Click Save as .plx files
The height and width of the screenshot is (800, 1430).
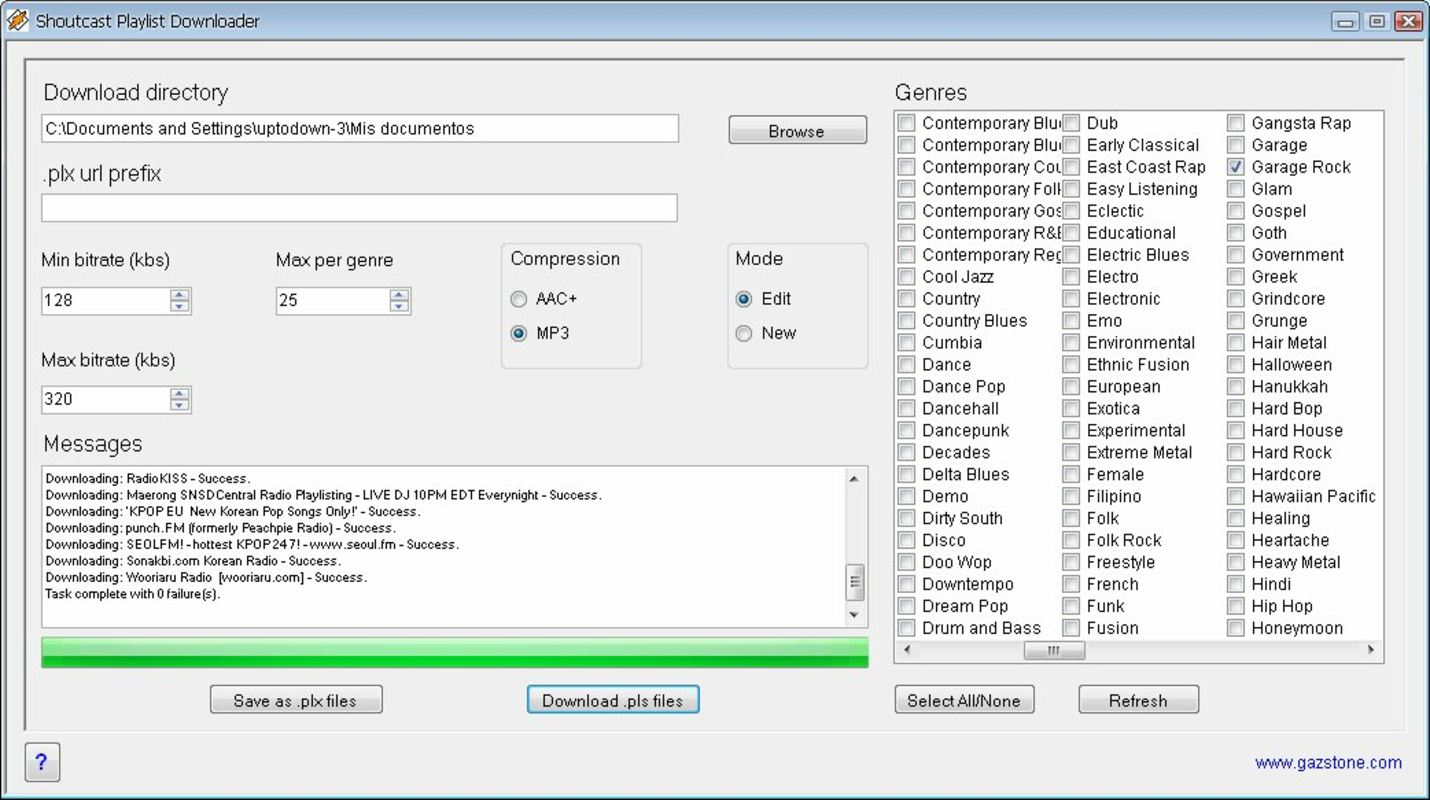[x=296, y=699]
